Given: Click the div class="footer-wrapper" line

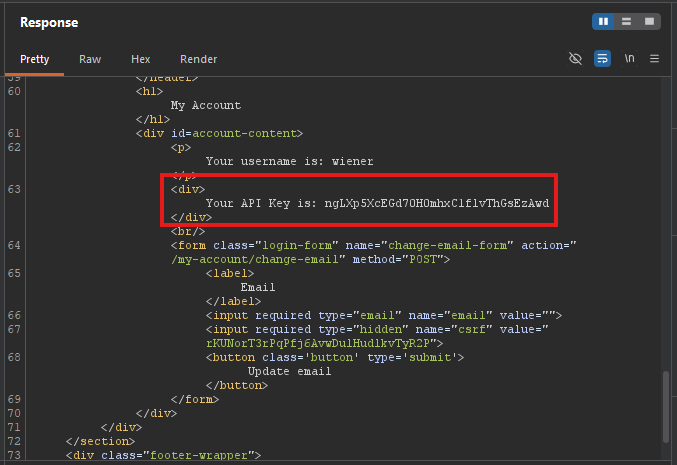Looking at the screenshot, I should pos(163,455).
